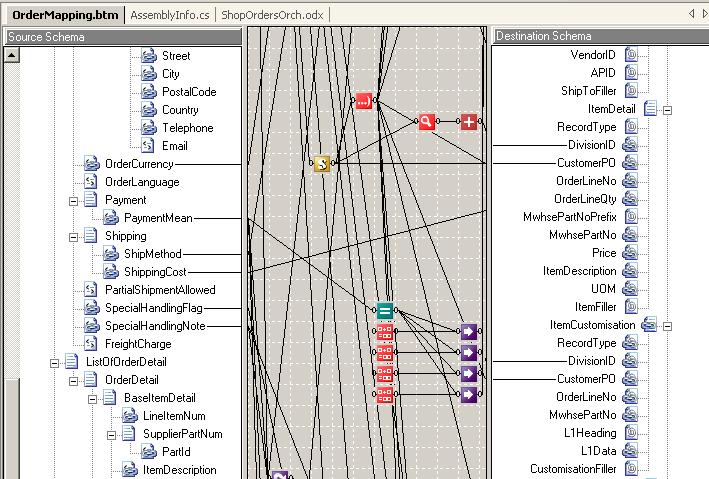Click the PartId element icon
This screenshot has height=479, width=709.
pyautogui.click(x=149, y=451)
